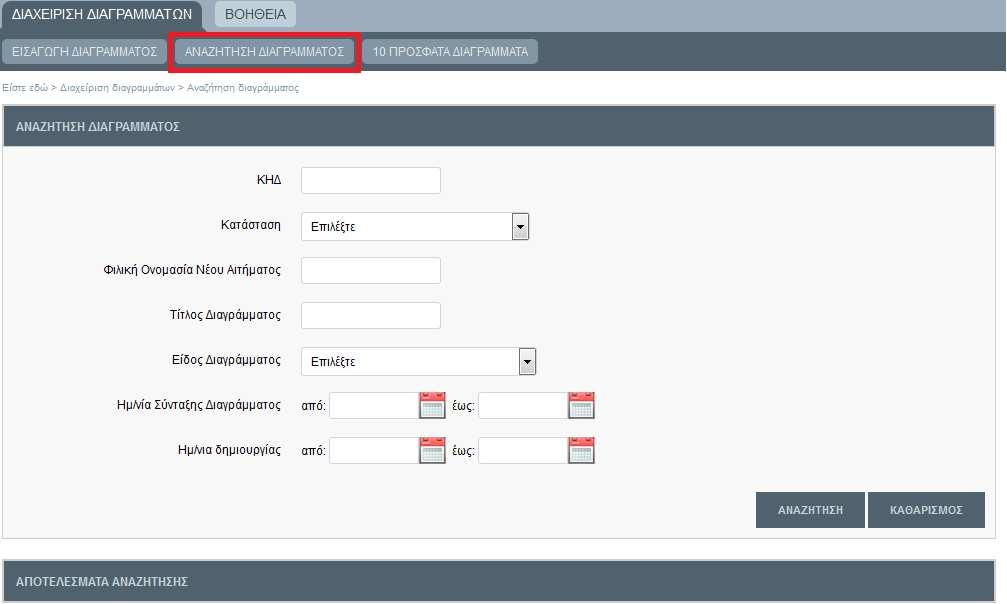Select ΑΝΑΖΗΤΗΣΗ ΔΙΑΓΡΑΜΜΑΤΟΣ submenu item
1007x604 pixels.
[x=264, y=51]
